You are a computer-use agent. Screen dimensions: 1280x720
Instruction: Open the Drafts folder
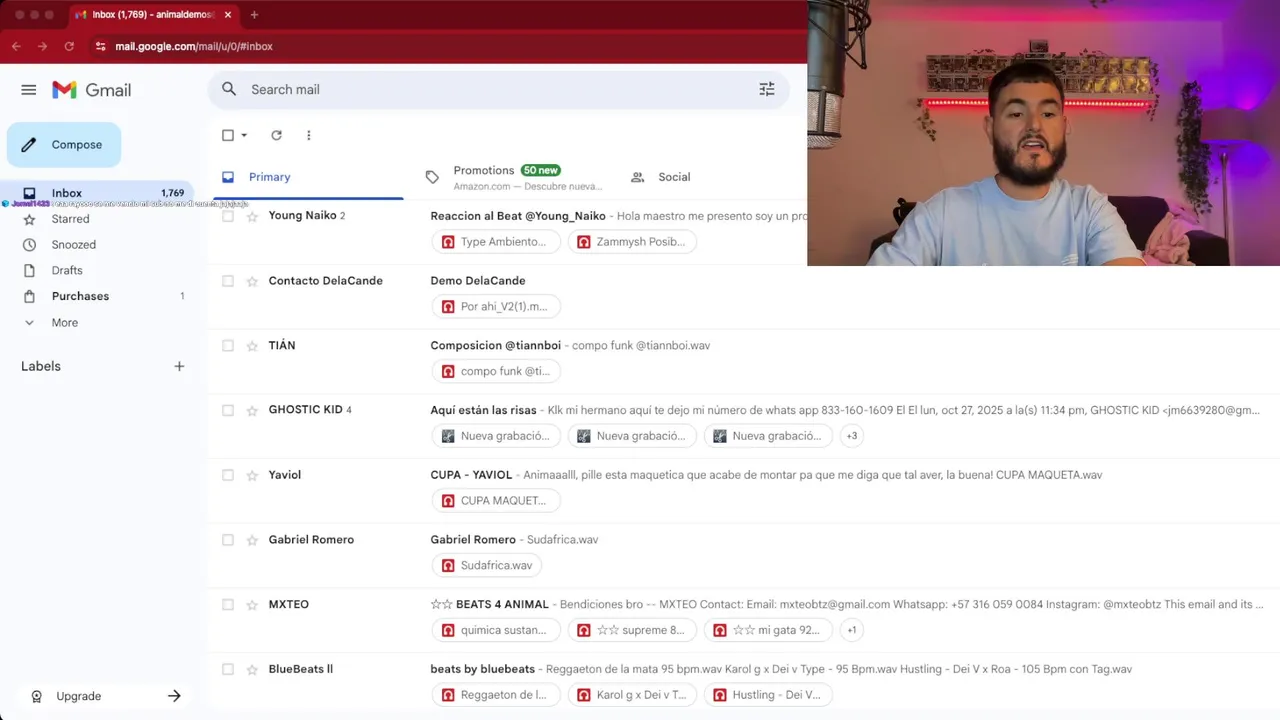coord(67,271)
